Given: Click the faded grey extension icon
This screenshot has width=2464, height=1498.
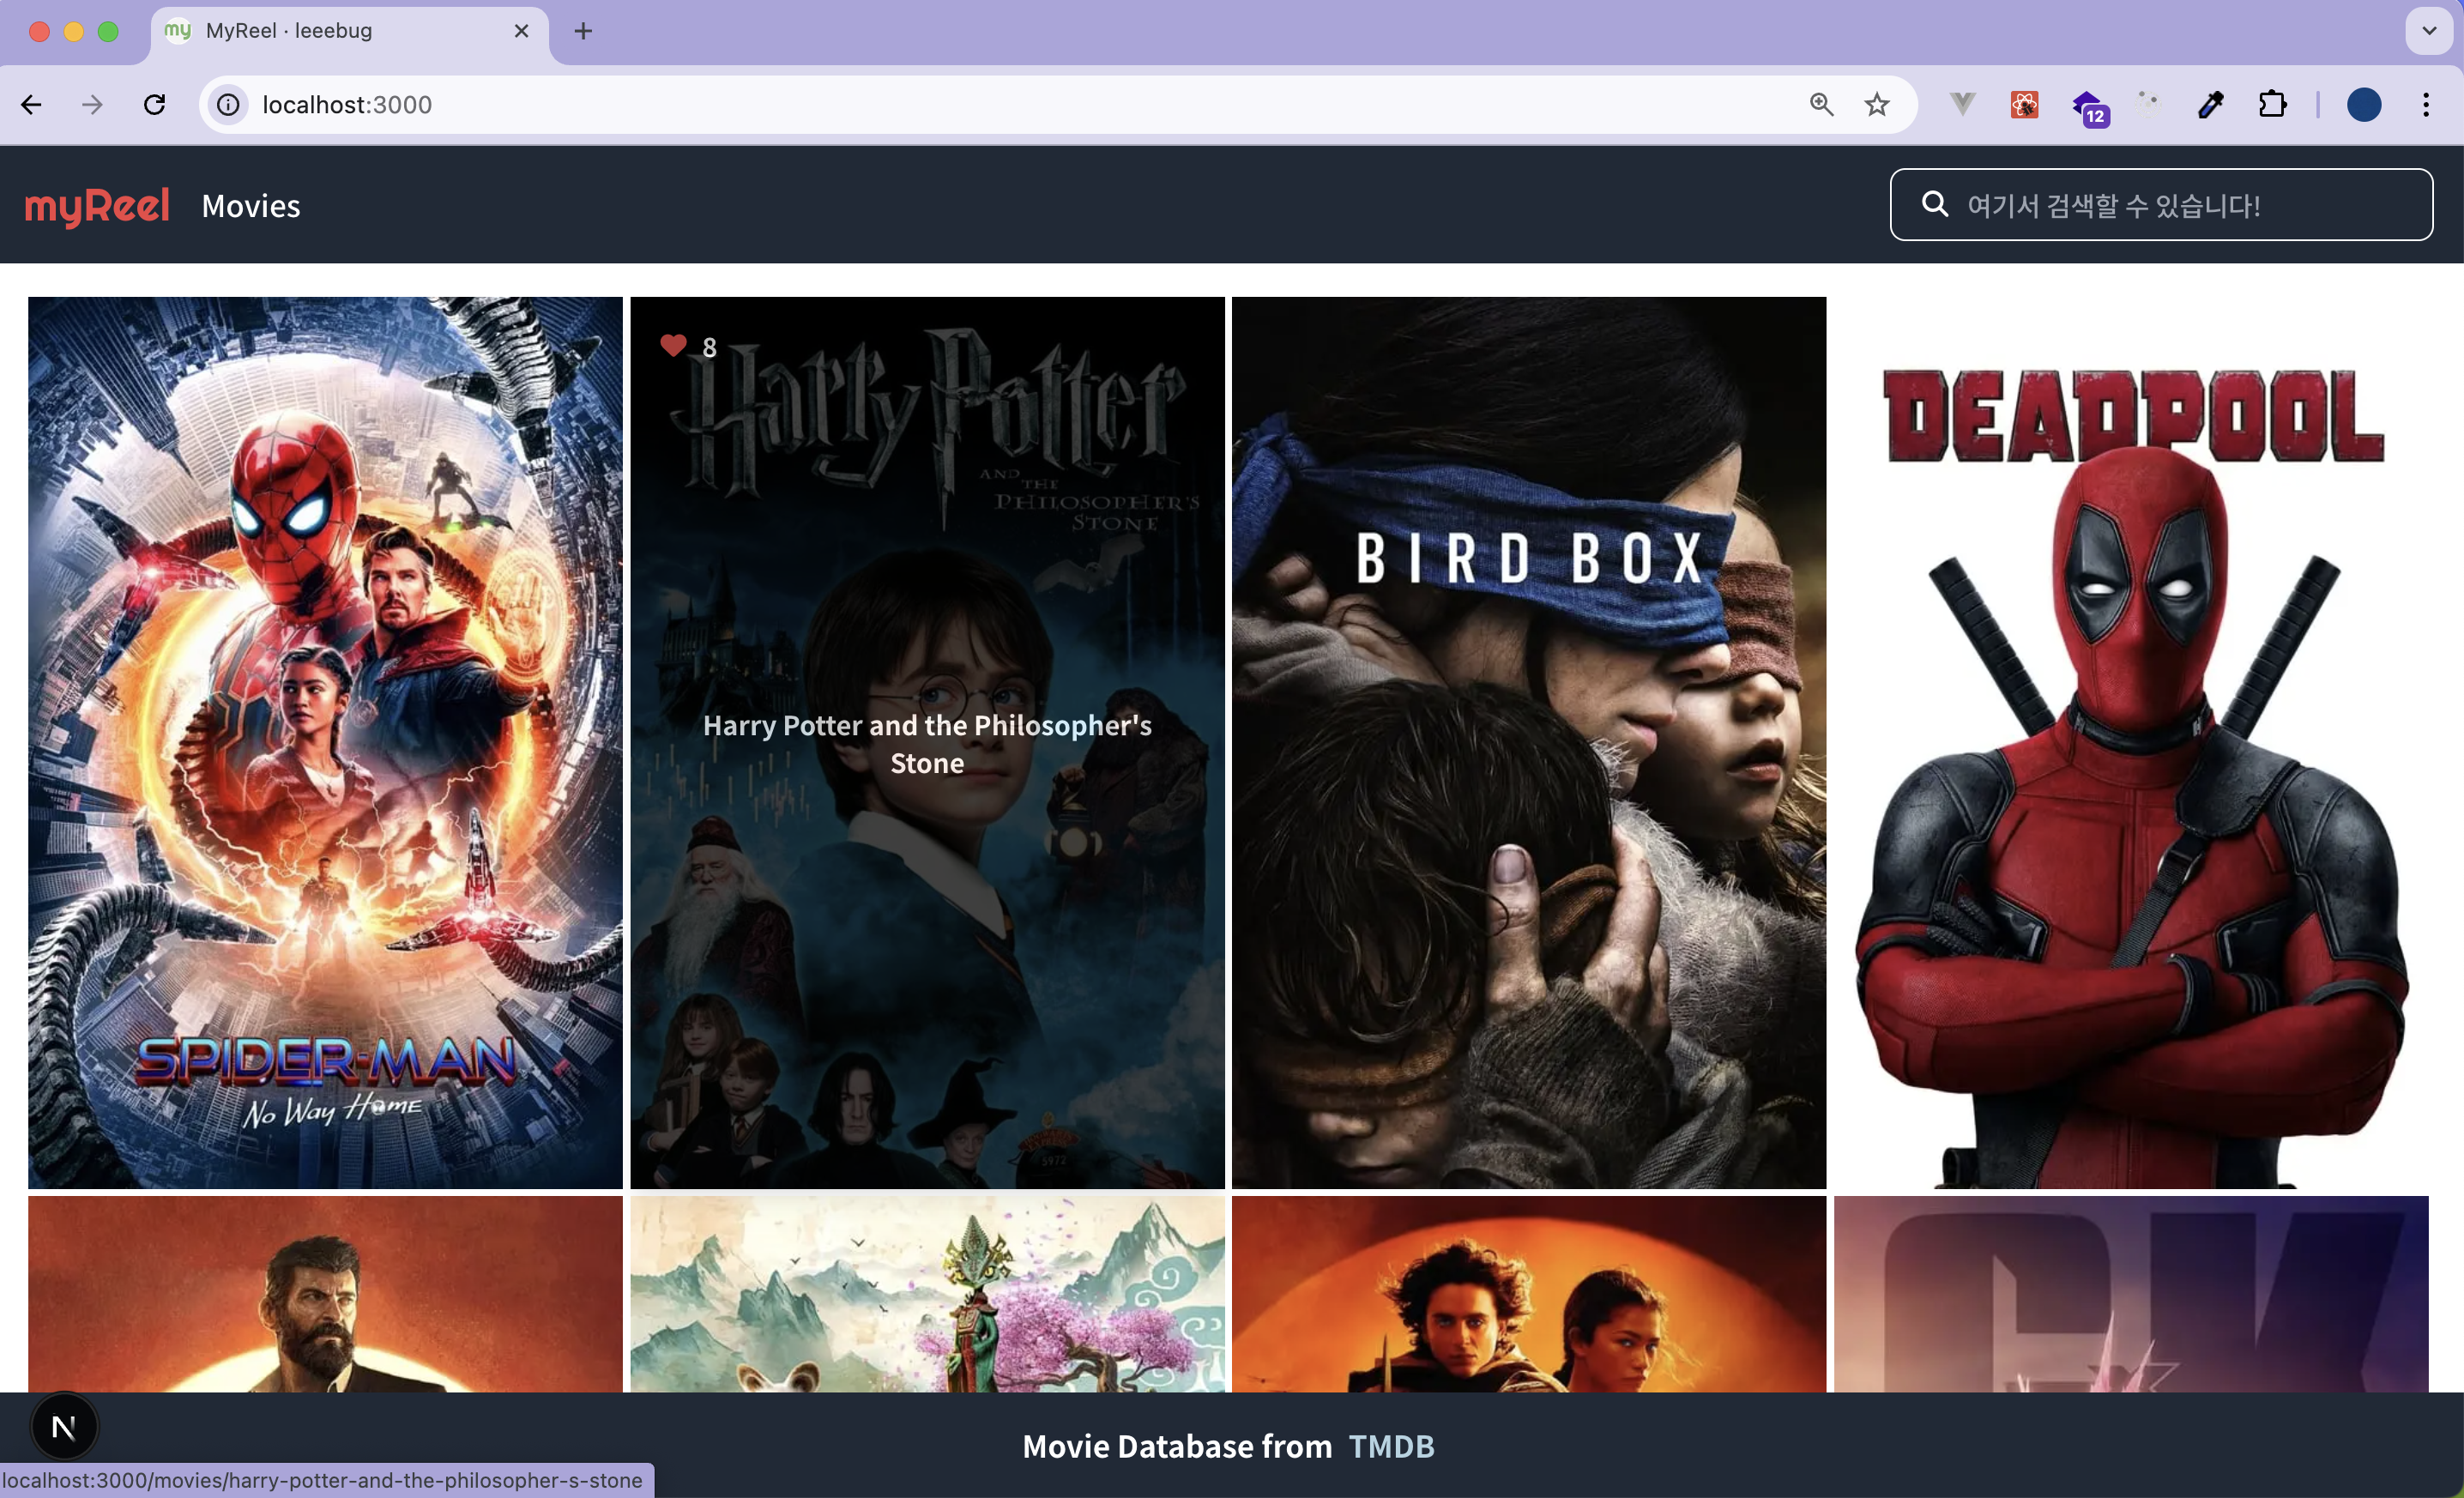Looking at the screenshot, I should pos(2148,103).
